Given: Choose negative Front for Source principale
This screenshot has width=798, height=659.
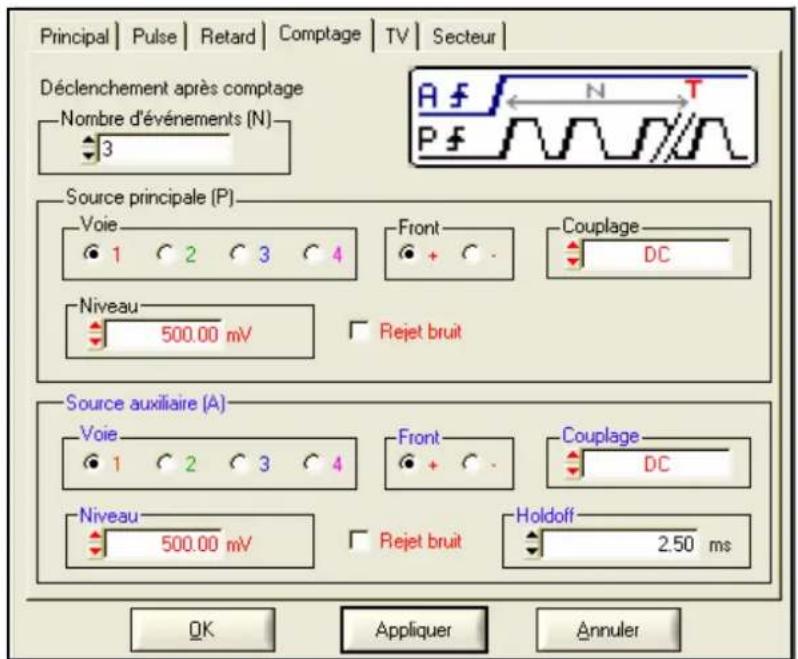Looking at the screenshot, I should (x=471, y=253).
